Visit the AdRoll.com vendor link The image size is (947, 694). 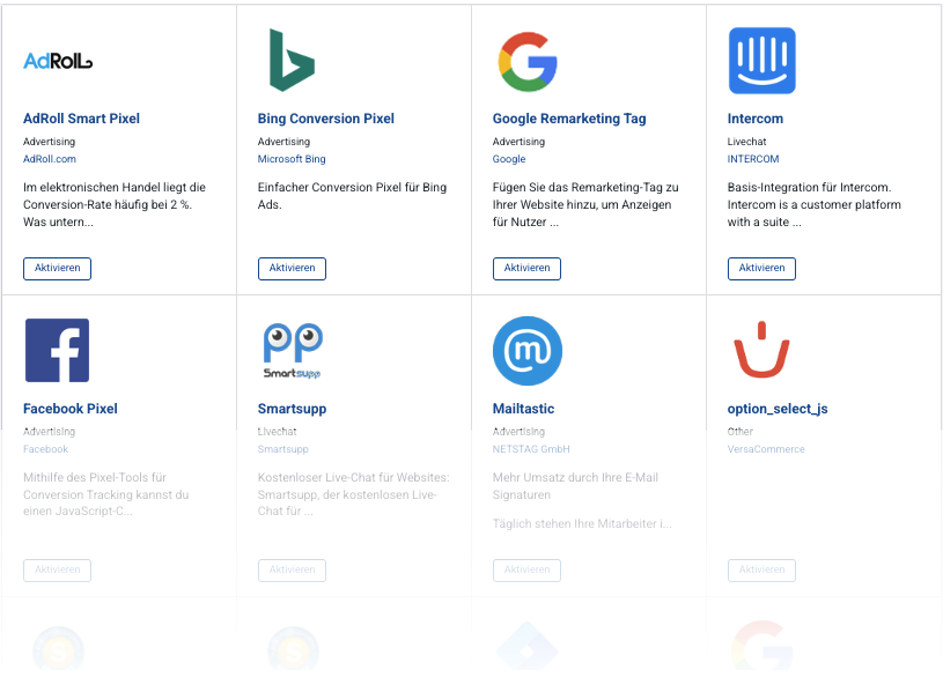click(x=50, y=159)
